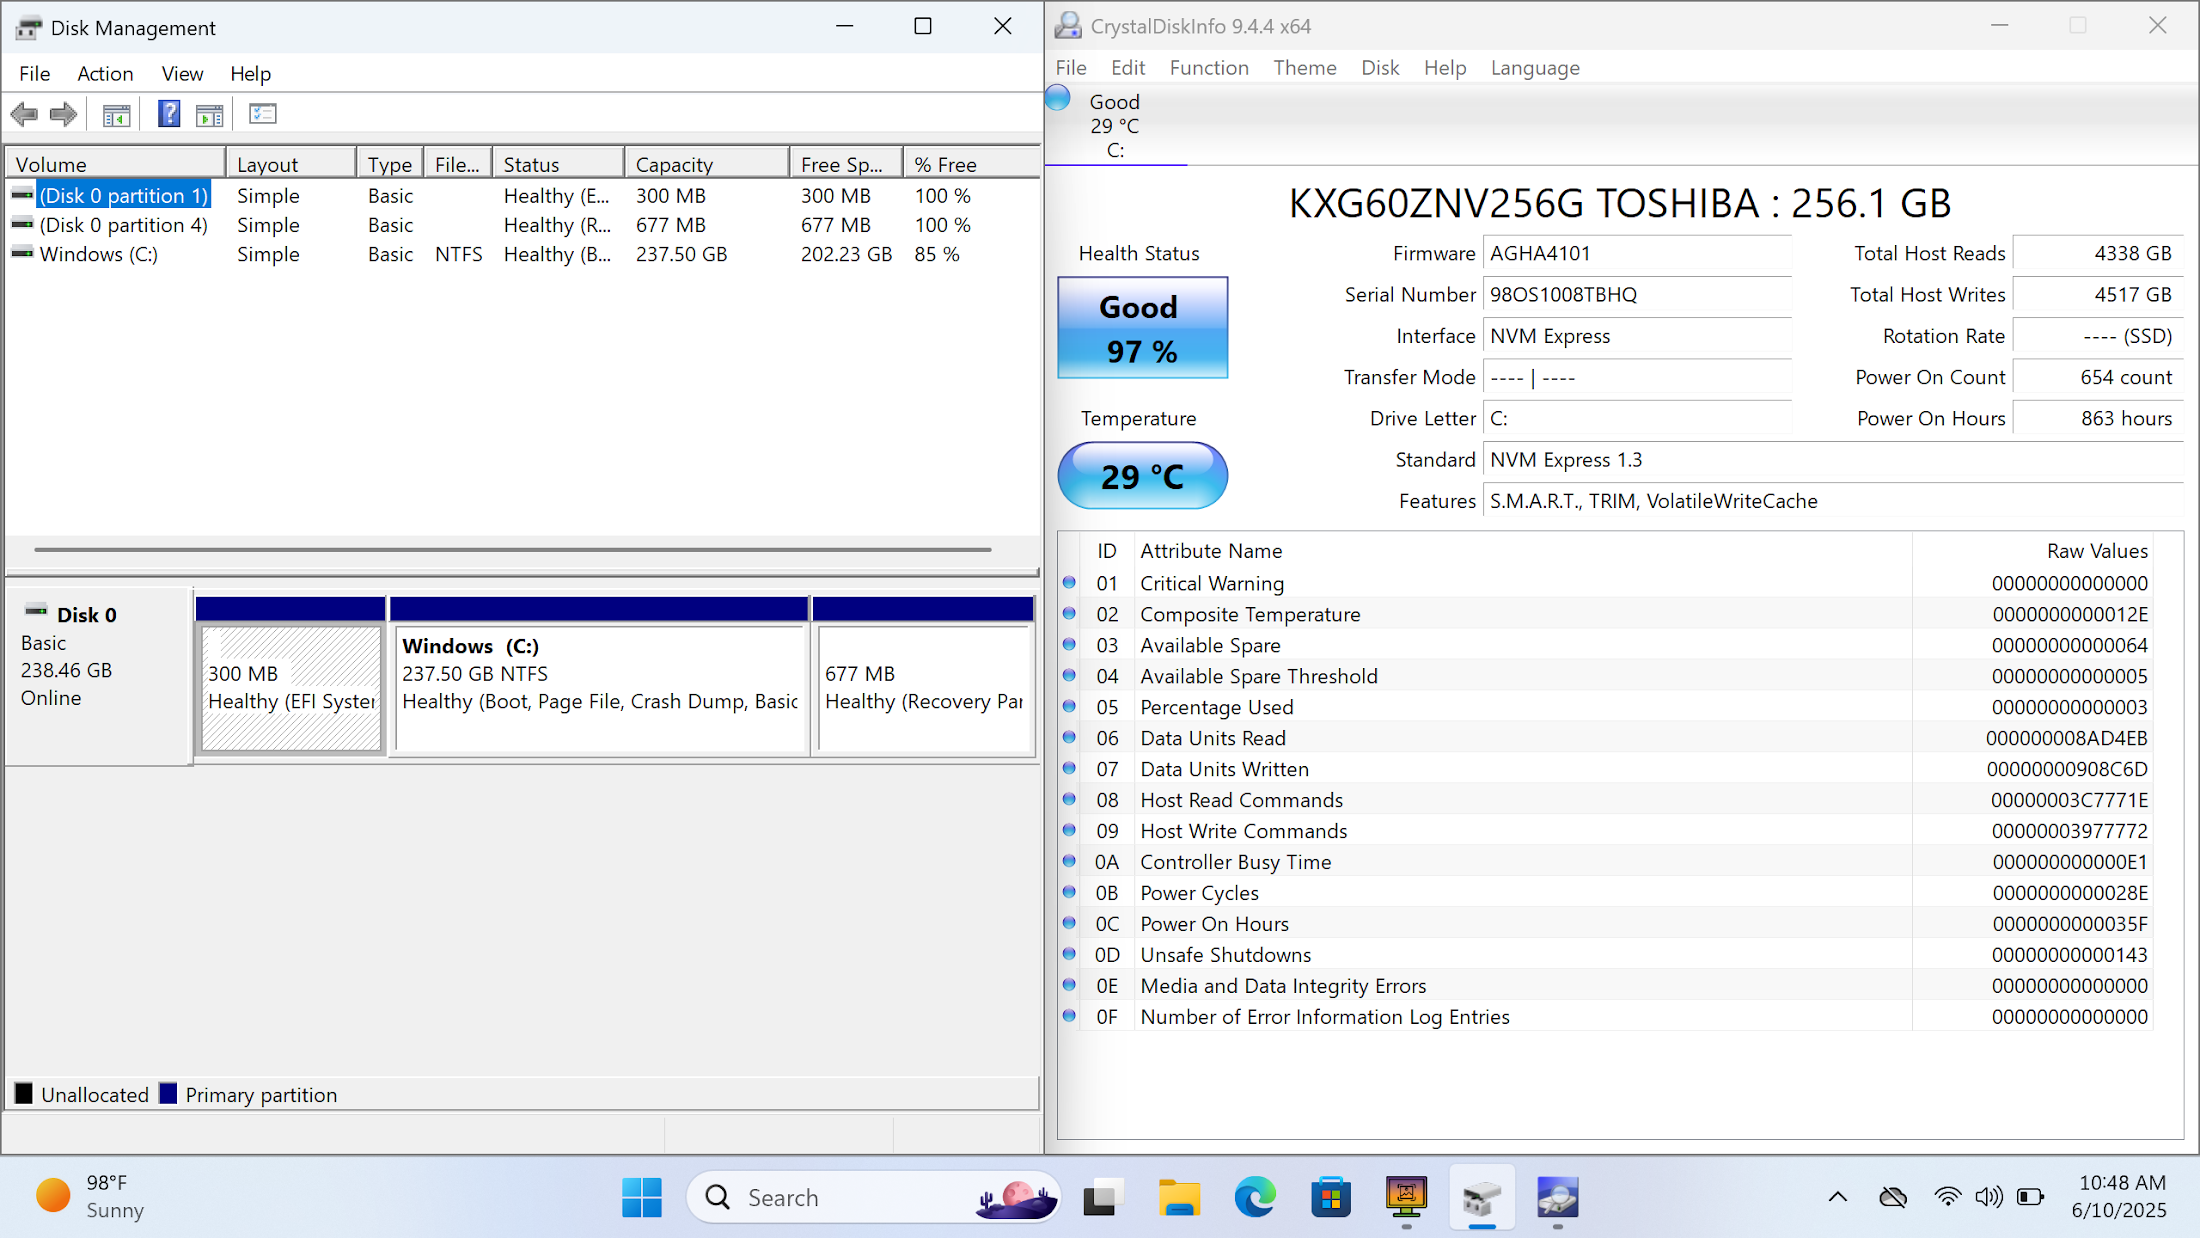Select the (Disk 0 partition 4) volume row

pos(522,224)
